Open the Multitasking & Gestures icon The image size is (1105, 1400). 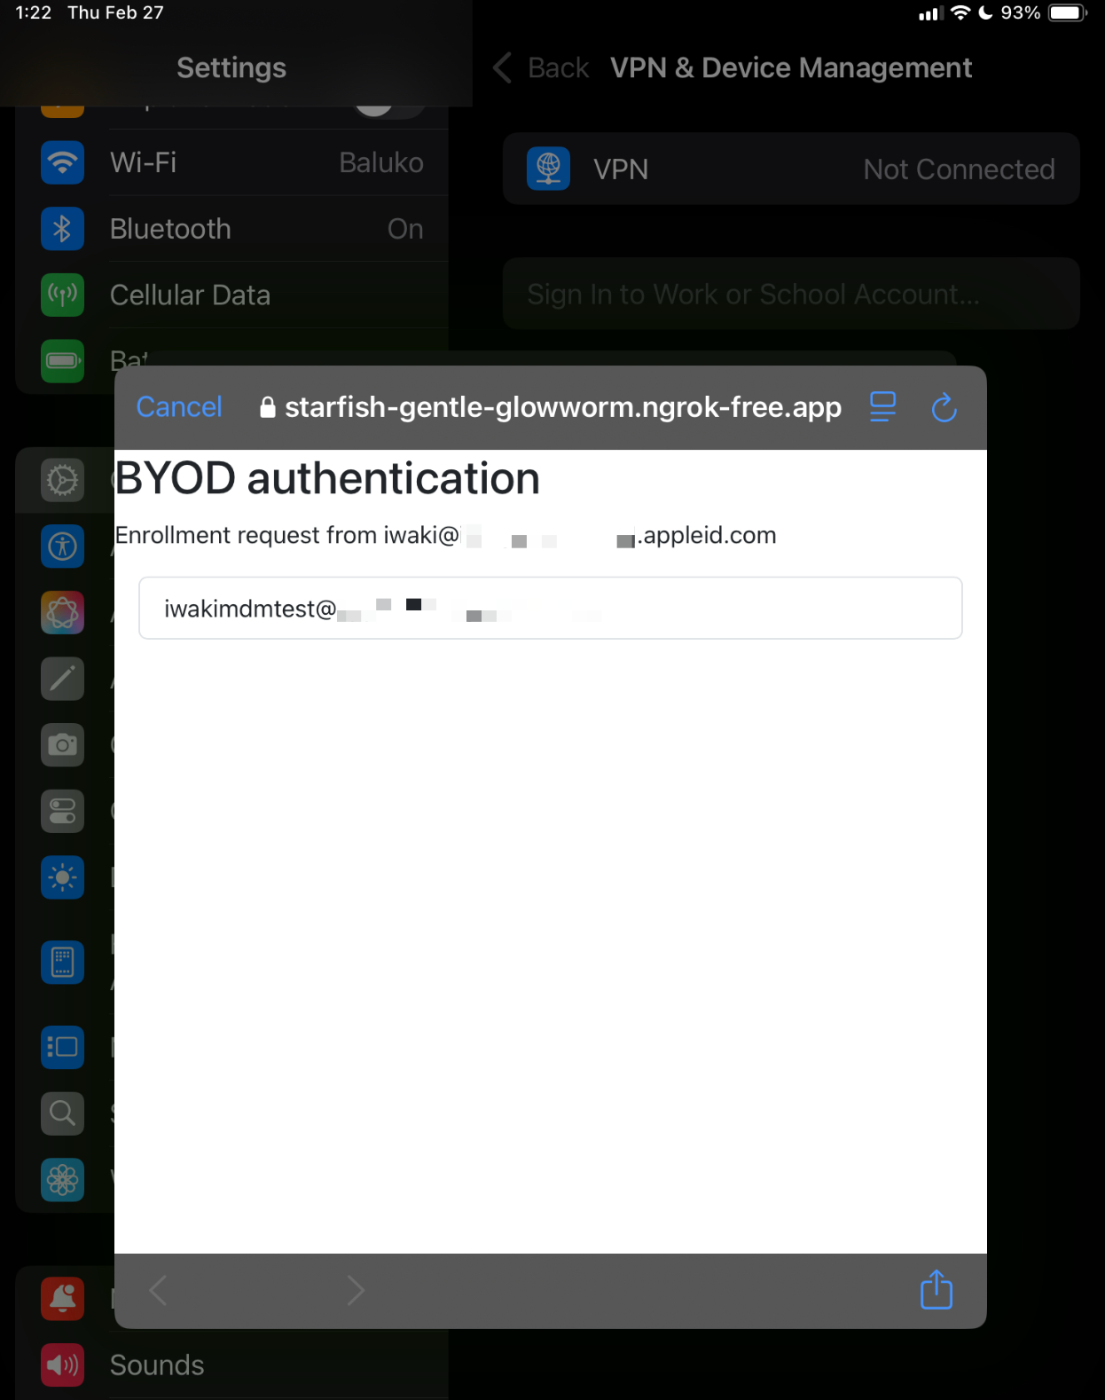pyautogui.click(x=62, y=1047)
